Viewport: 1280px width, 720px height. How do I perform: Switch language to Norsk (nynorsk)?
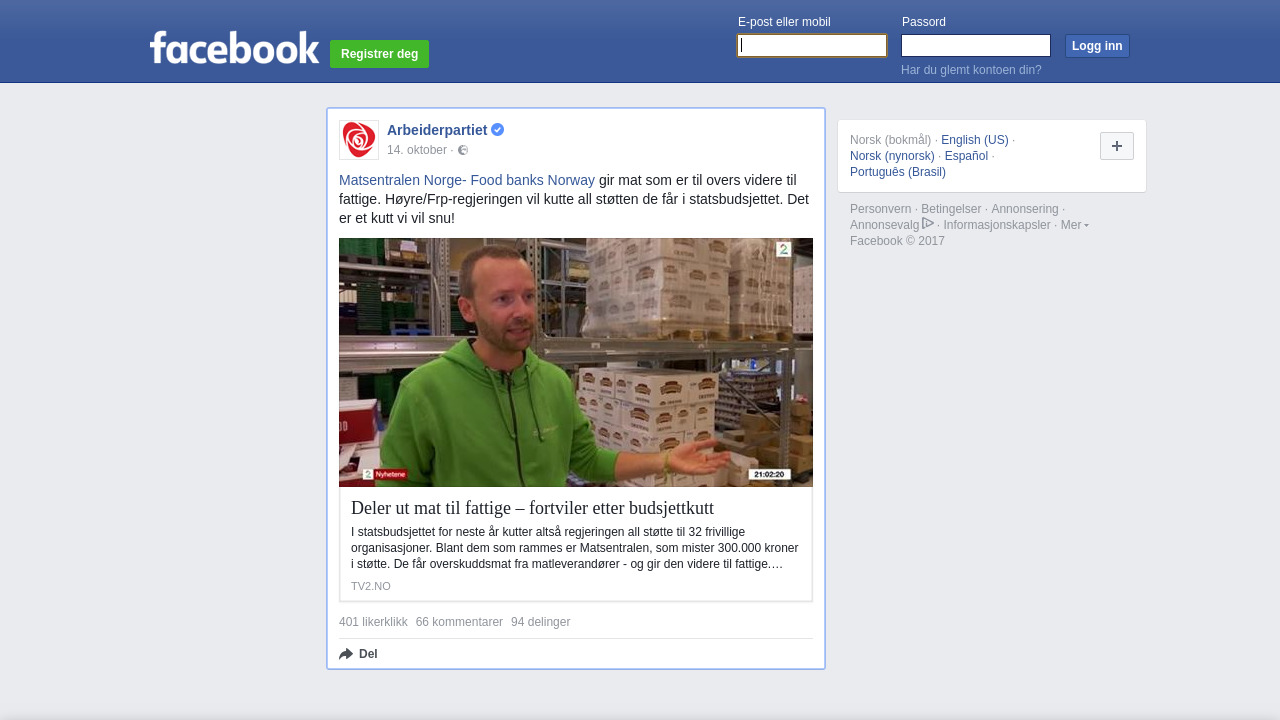pos(892,156)
